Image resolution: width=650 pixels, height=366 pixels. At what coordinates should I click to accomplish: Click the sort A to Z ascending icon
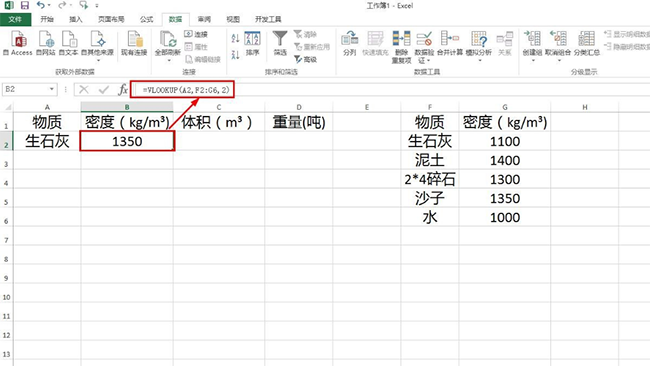[235, 39]
